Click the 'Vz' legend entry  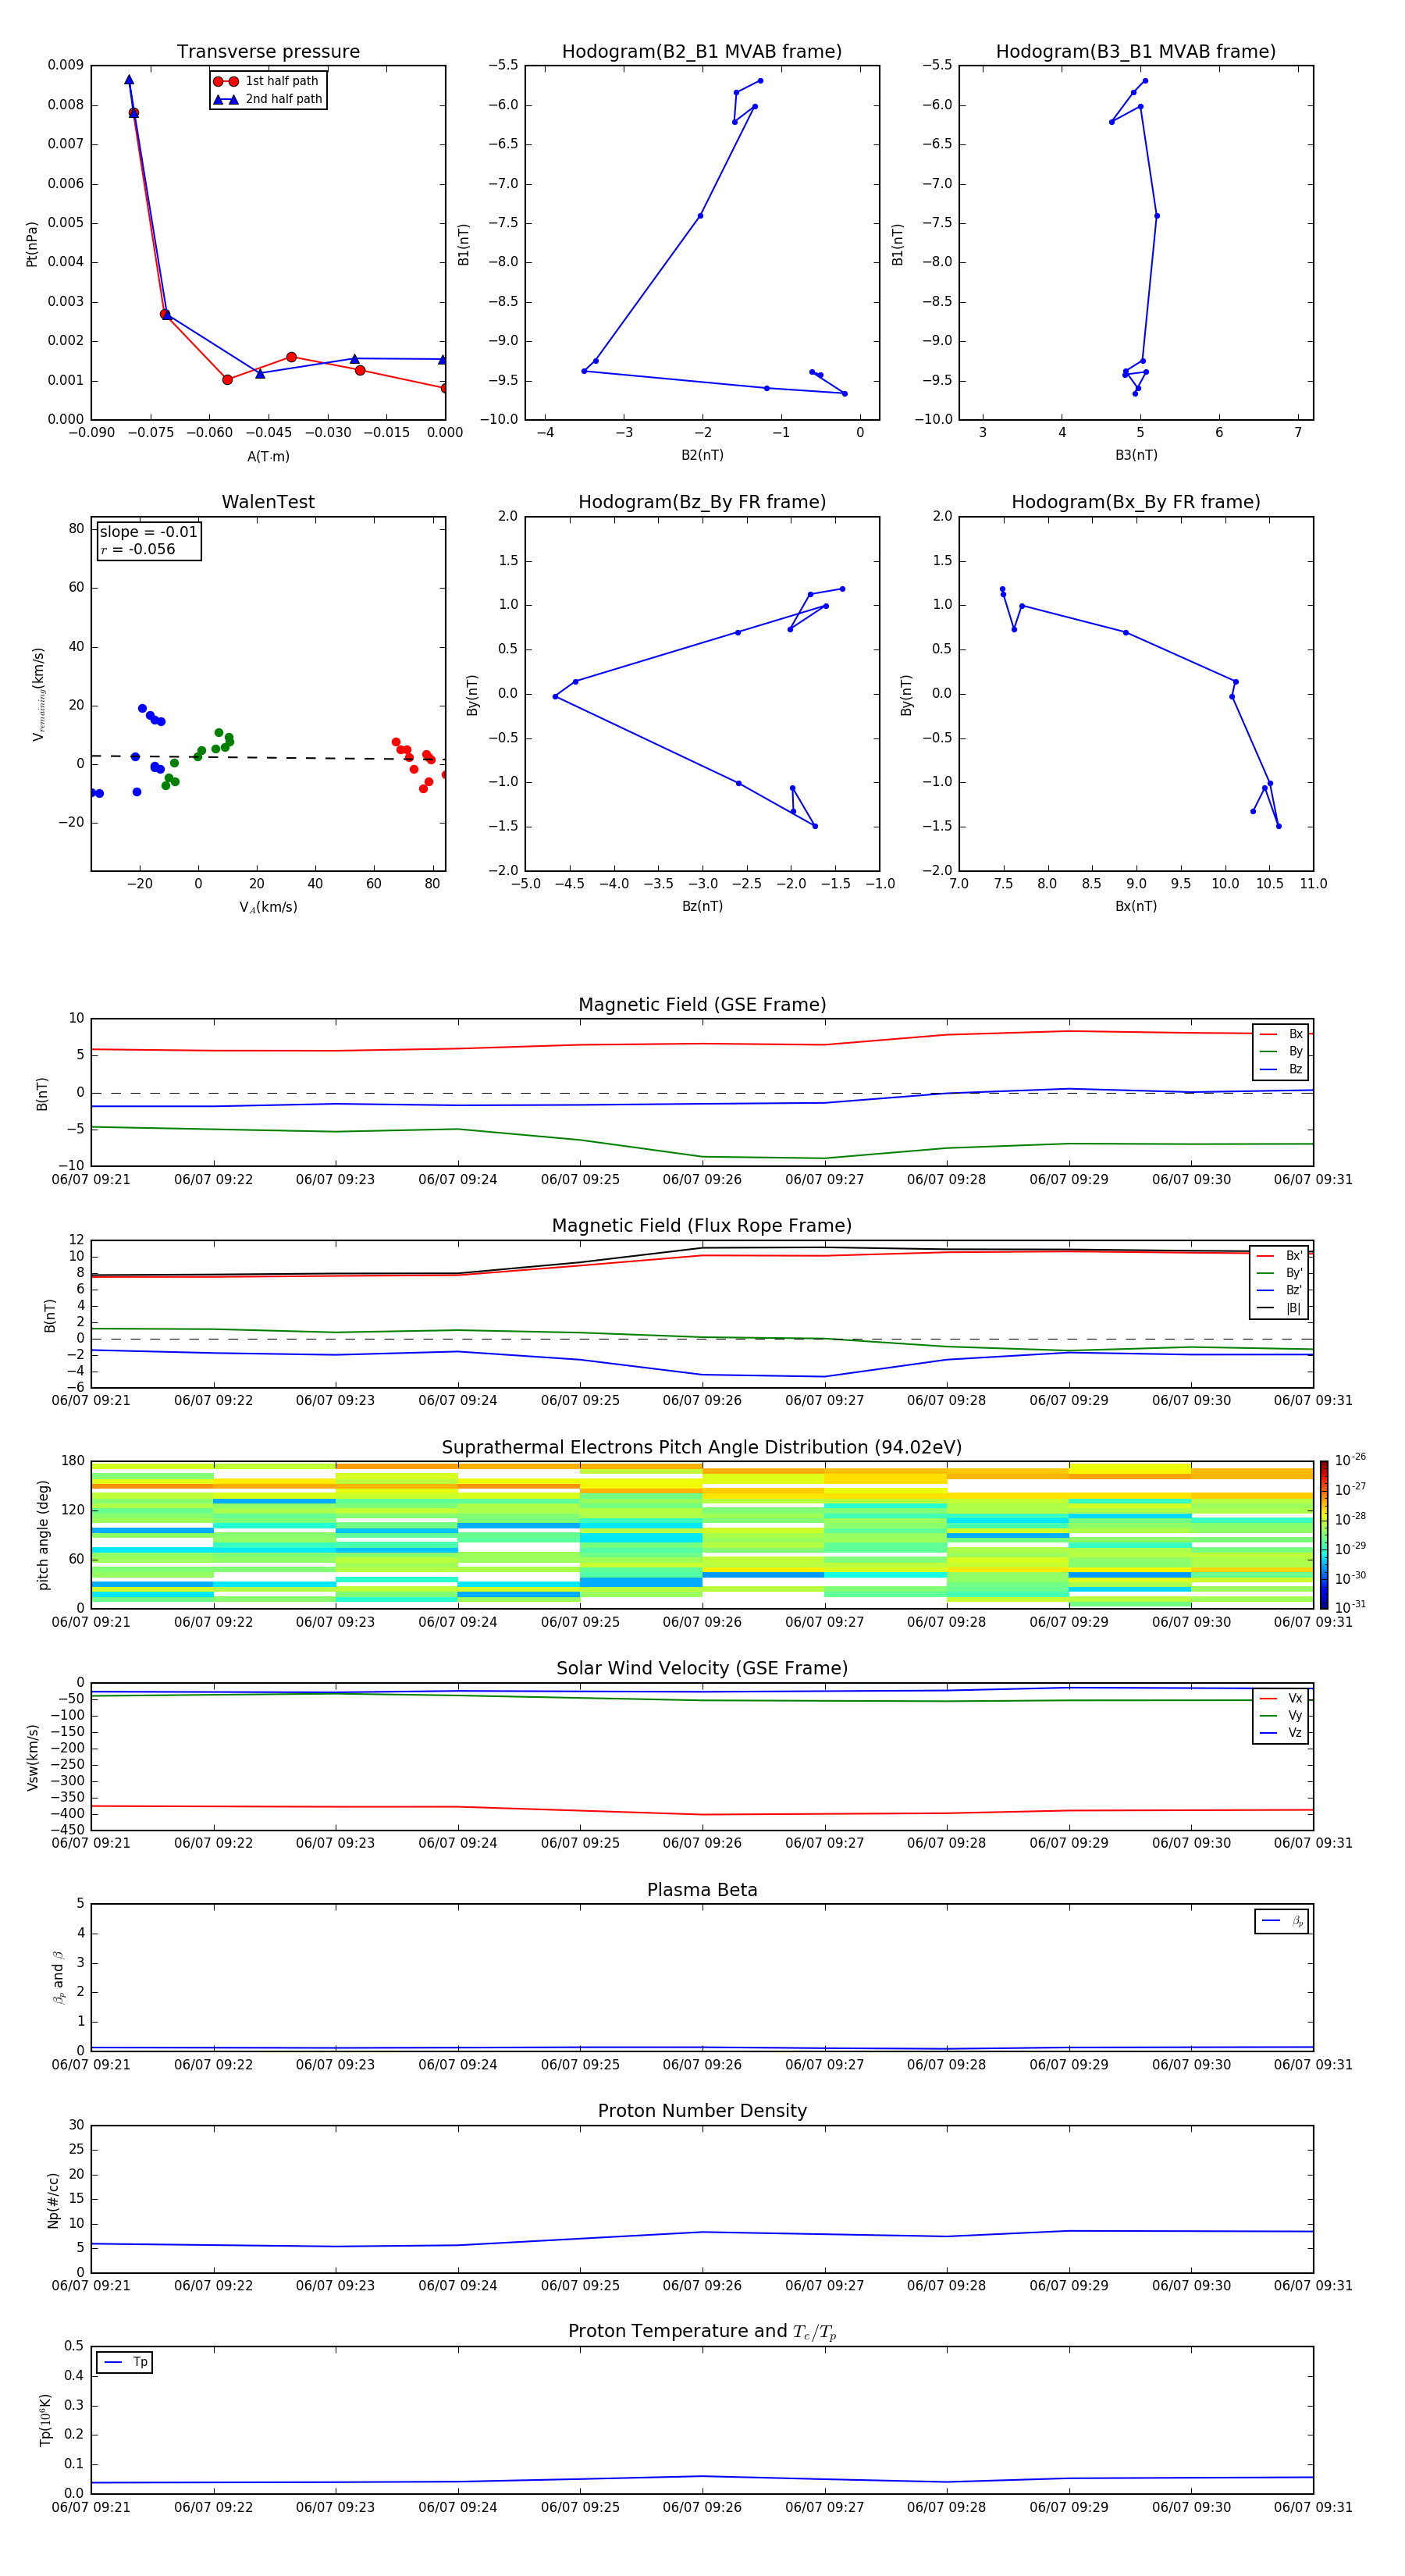(1281, 1733)
